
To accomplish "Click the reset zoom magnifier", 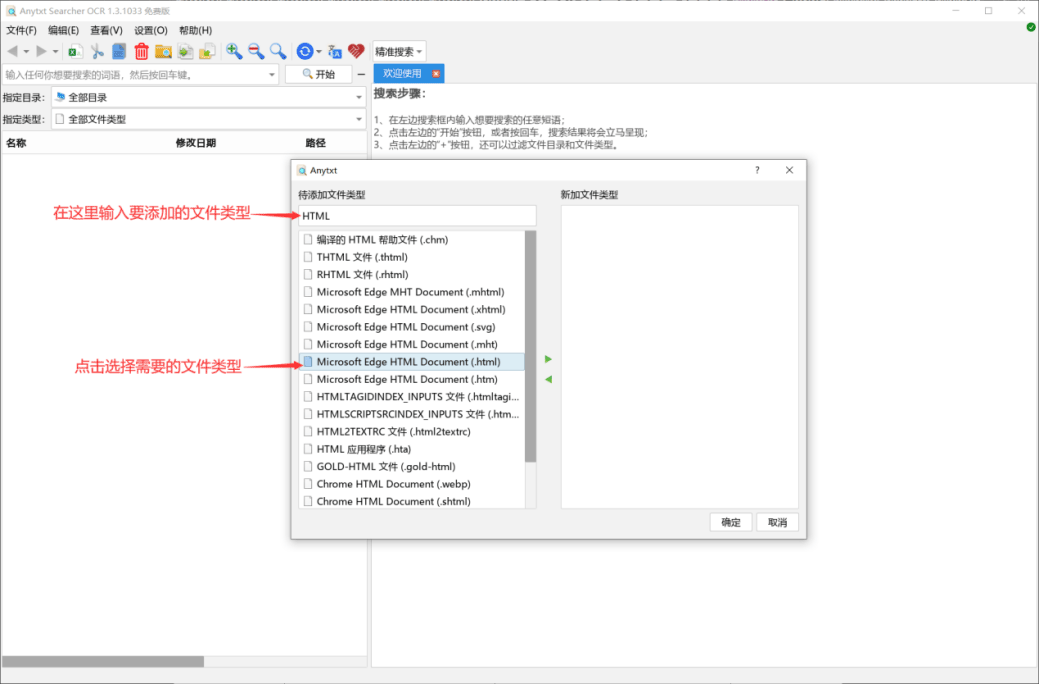I will [278, 51].
